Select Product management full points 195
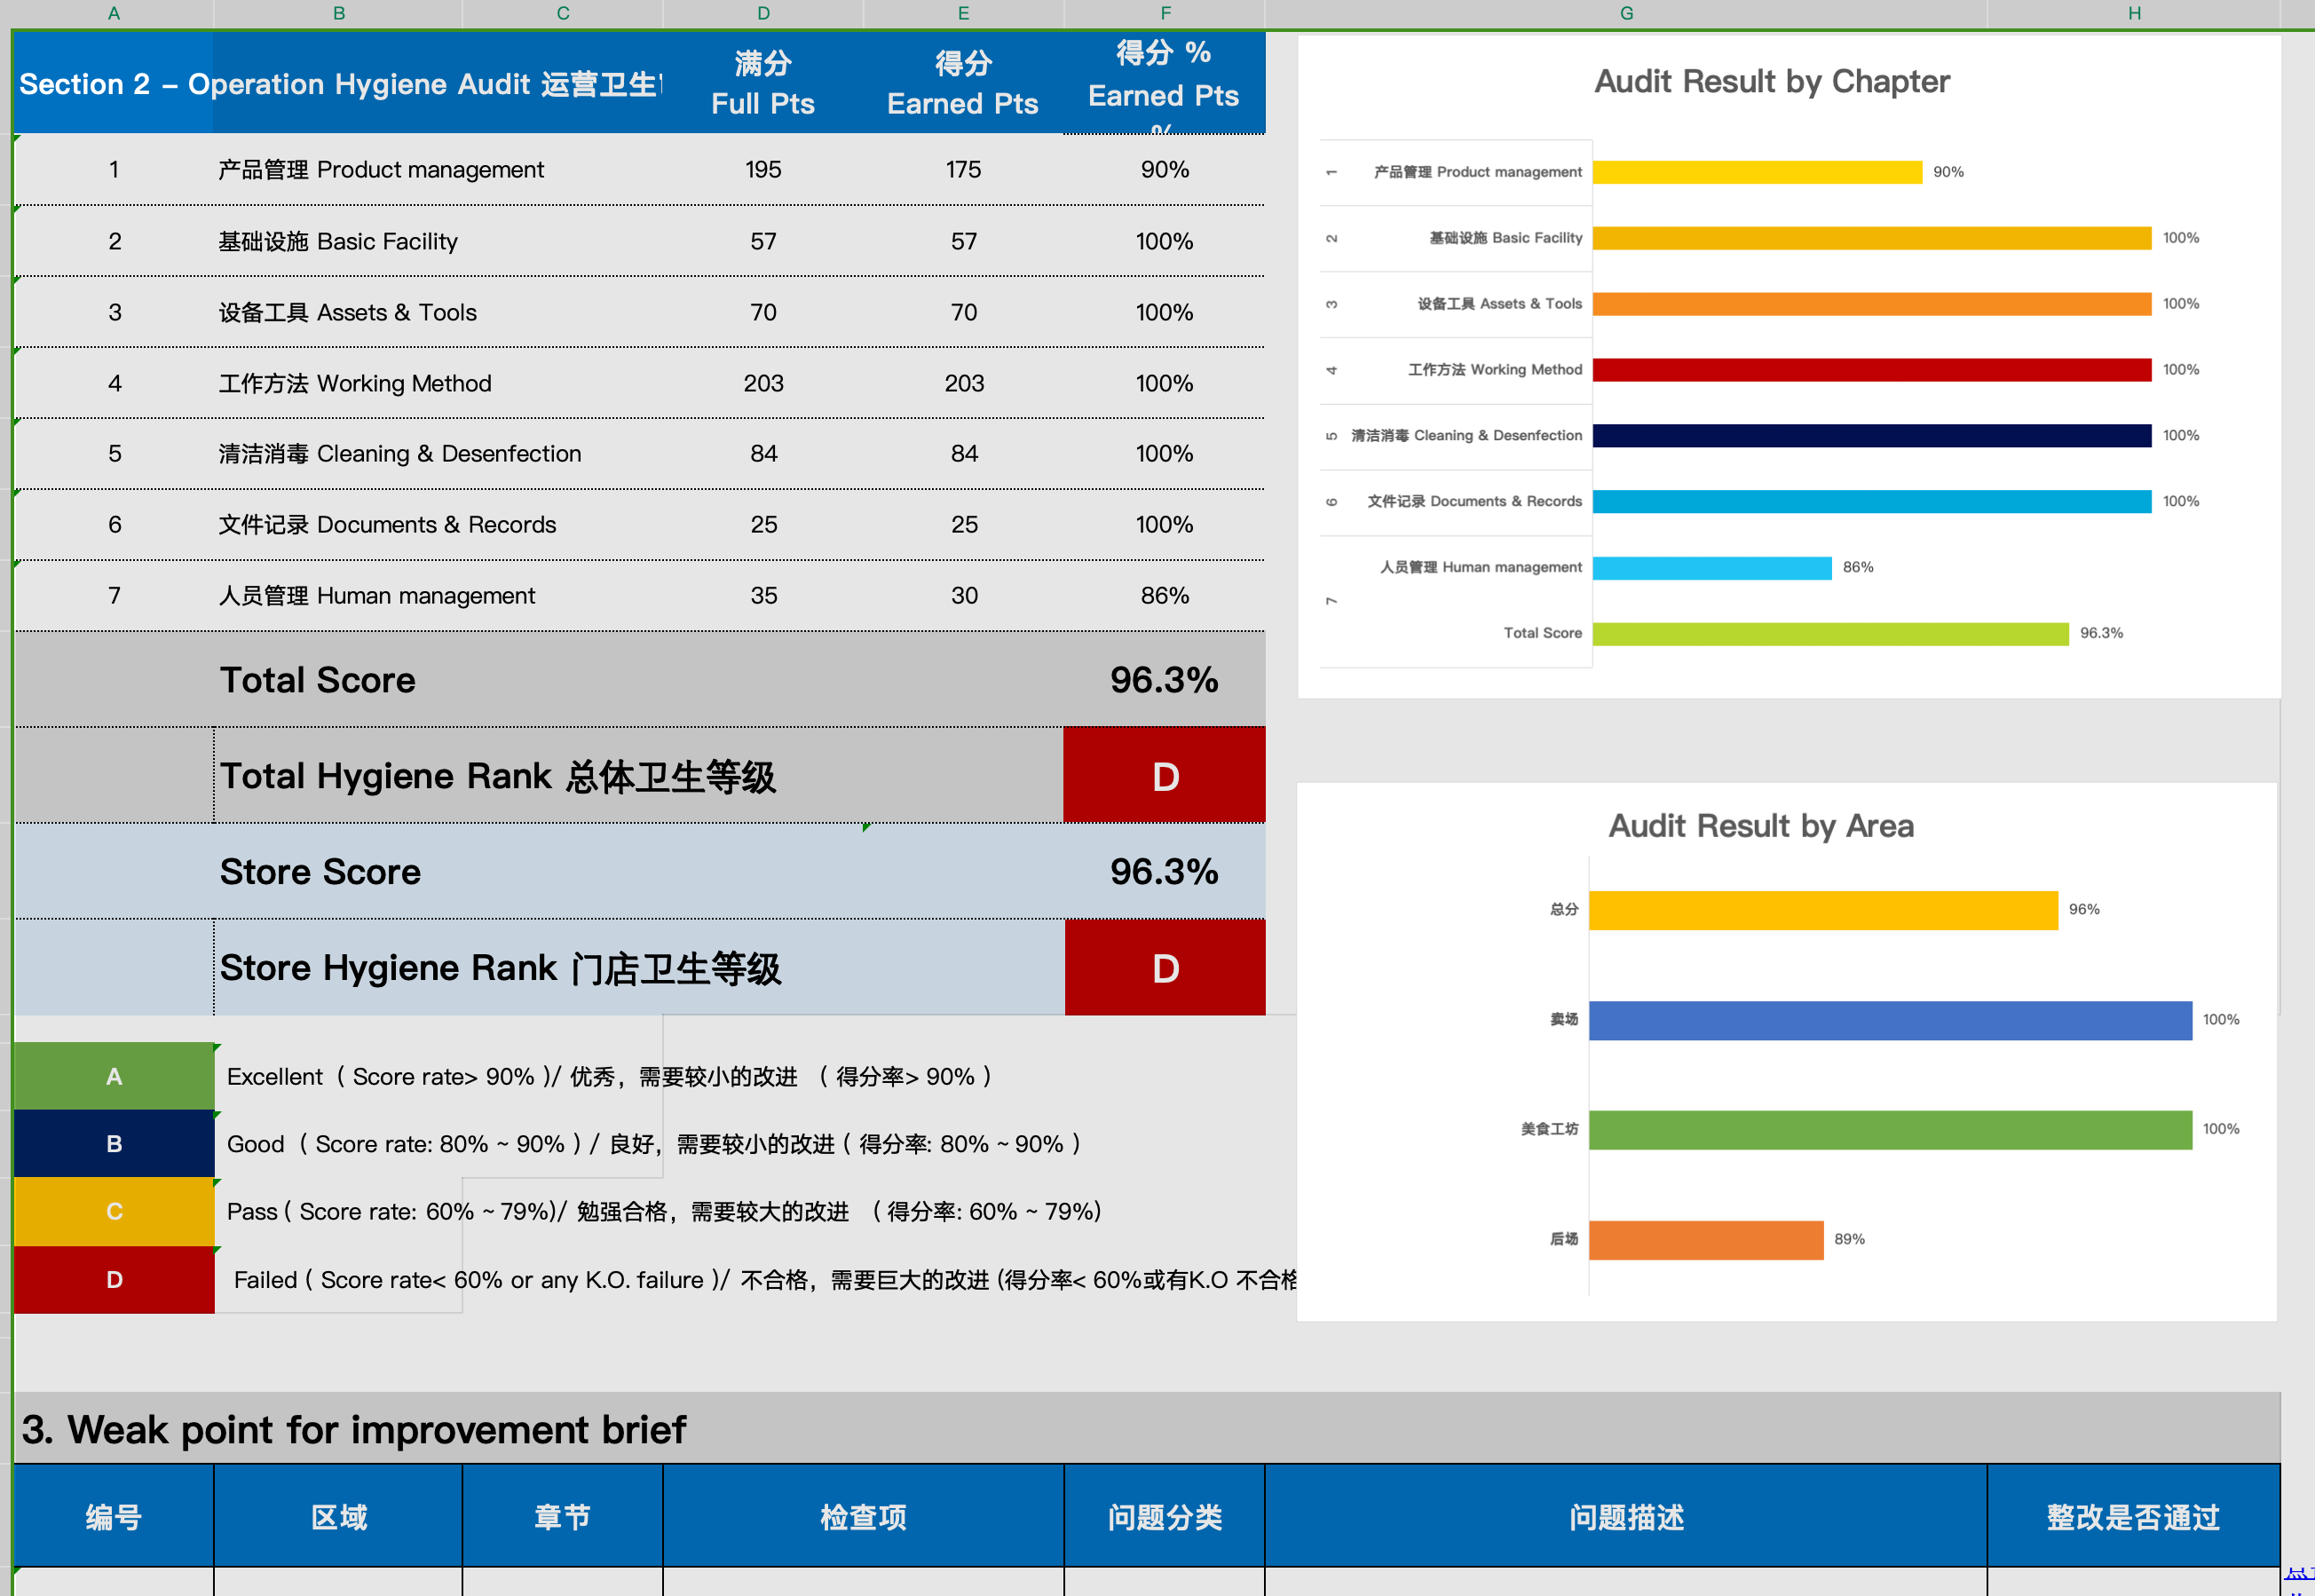Viewport: 2315px width, 1596px height. [x=763, y=170]
